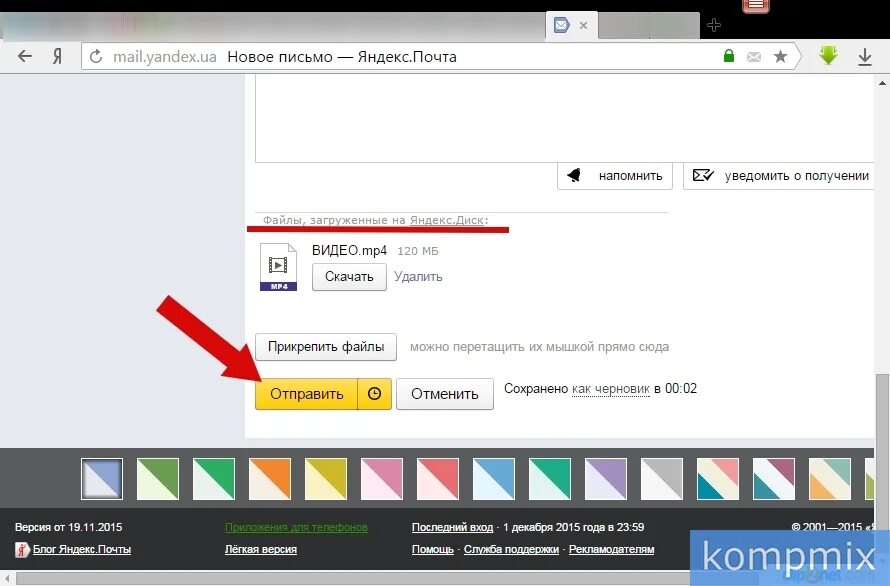The height and width of the screenshot is (586, 890).
Task: Select the blue-gray theme swatch
Action: pos(102,479)
